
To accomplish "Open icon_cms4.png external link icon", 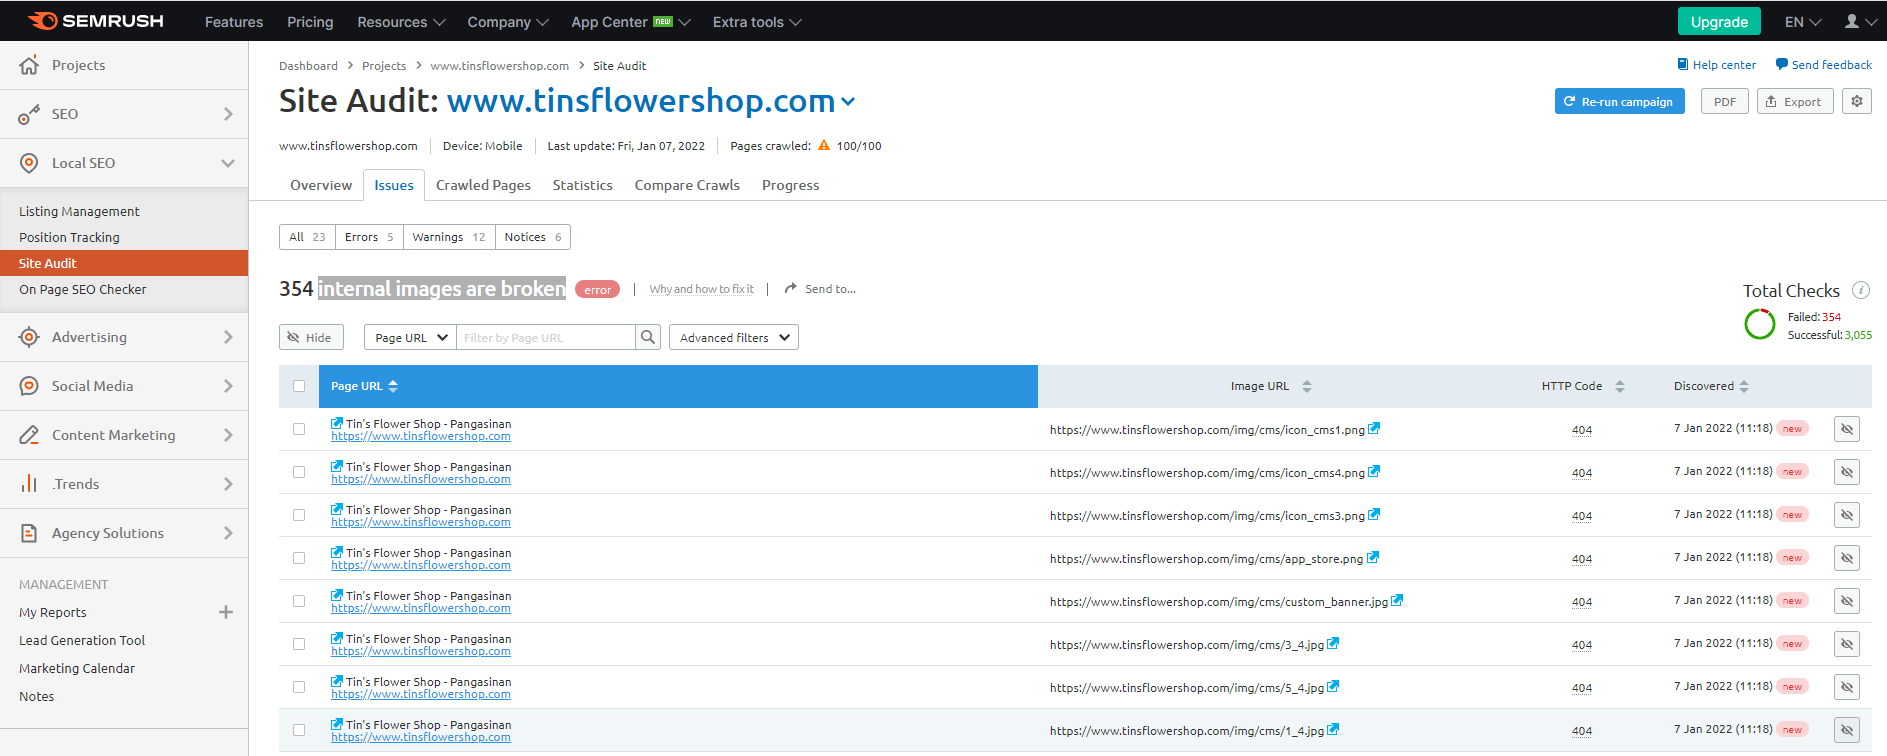I will (1374, 471).
